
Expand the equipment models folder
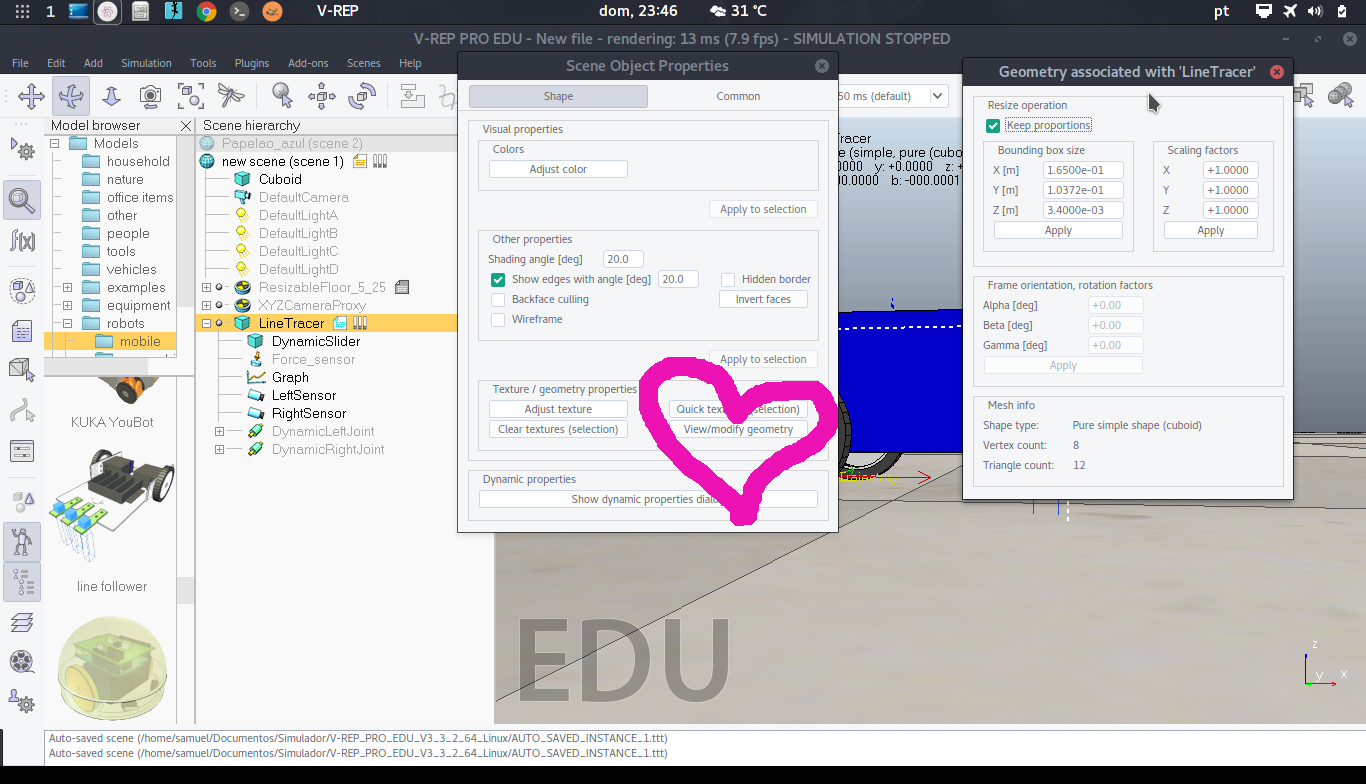(x=67, y=305)
